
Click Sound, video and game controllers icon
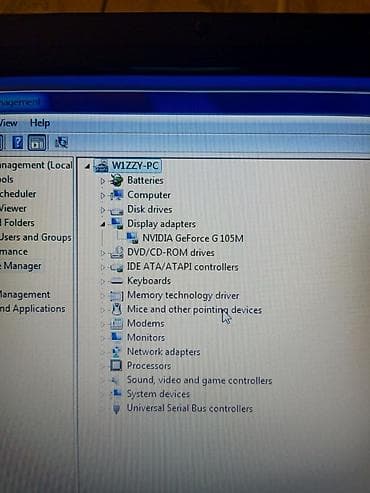pyautogui.click(x=116, y=380)
